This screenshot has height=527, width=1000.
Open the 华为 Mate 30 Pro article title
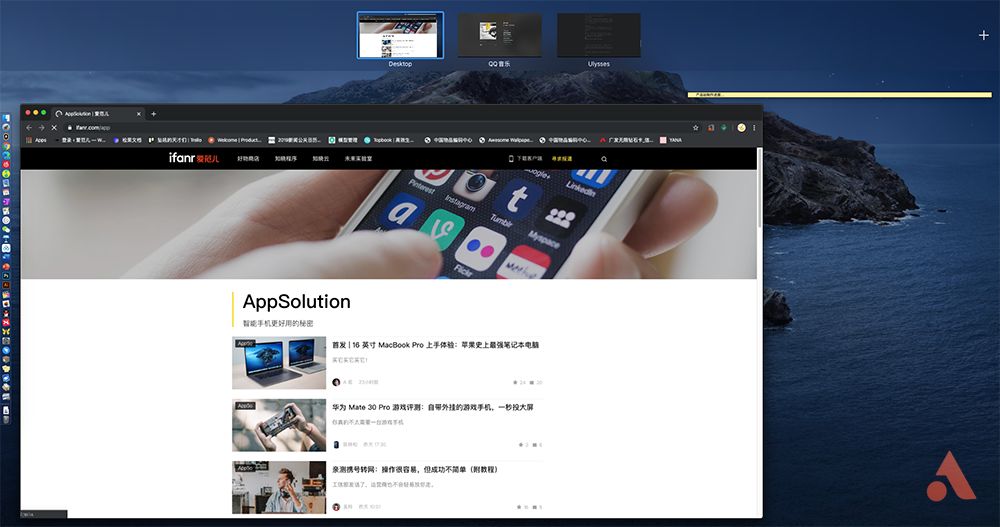tap(432, 407)
